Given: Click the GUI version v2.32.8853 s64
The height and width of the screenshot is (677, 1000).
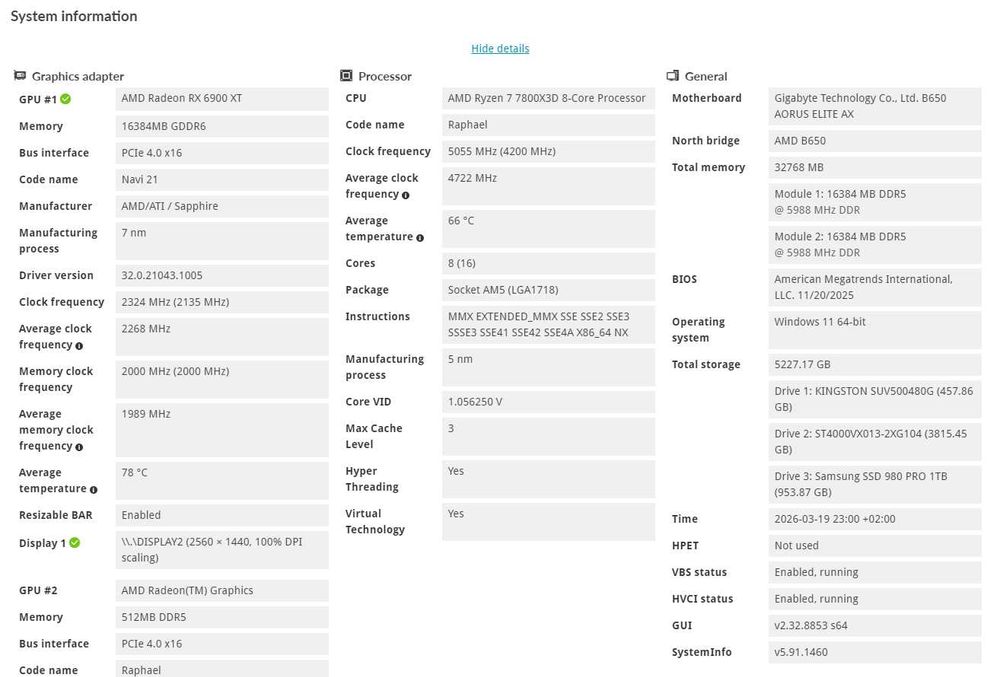Looking at the screenshot, I should tap(875, 626).
